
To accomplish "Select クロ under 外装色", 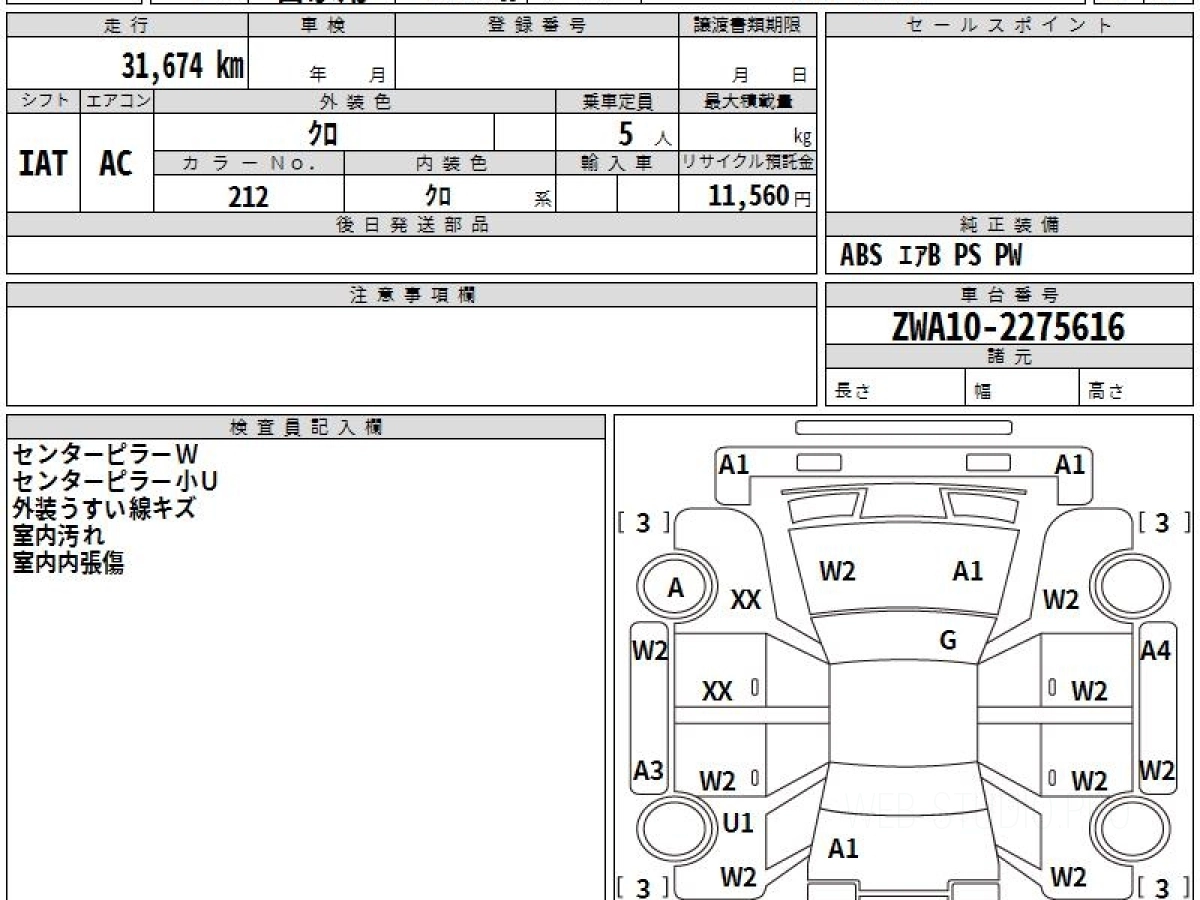I will click(323, 133).
